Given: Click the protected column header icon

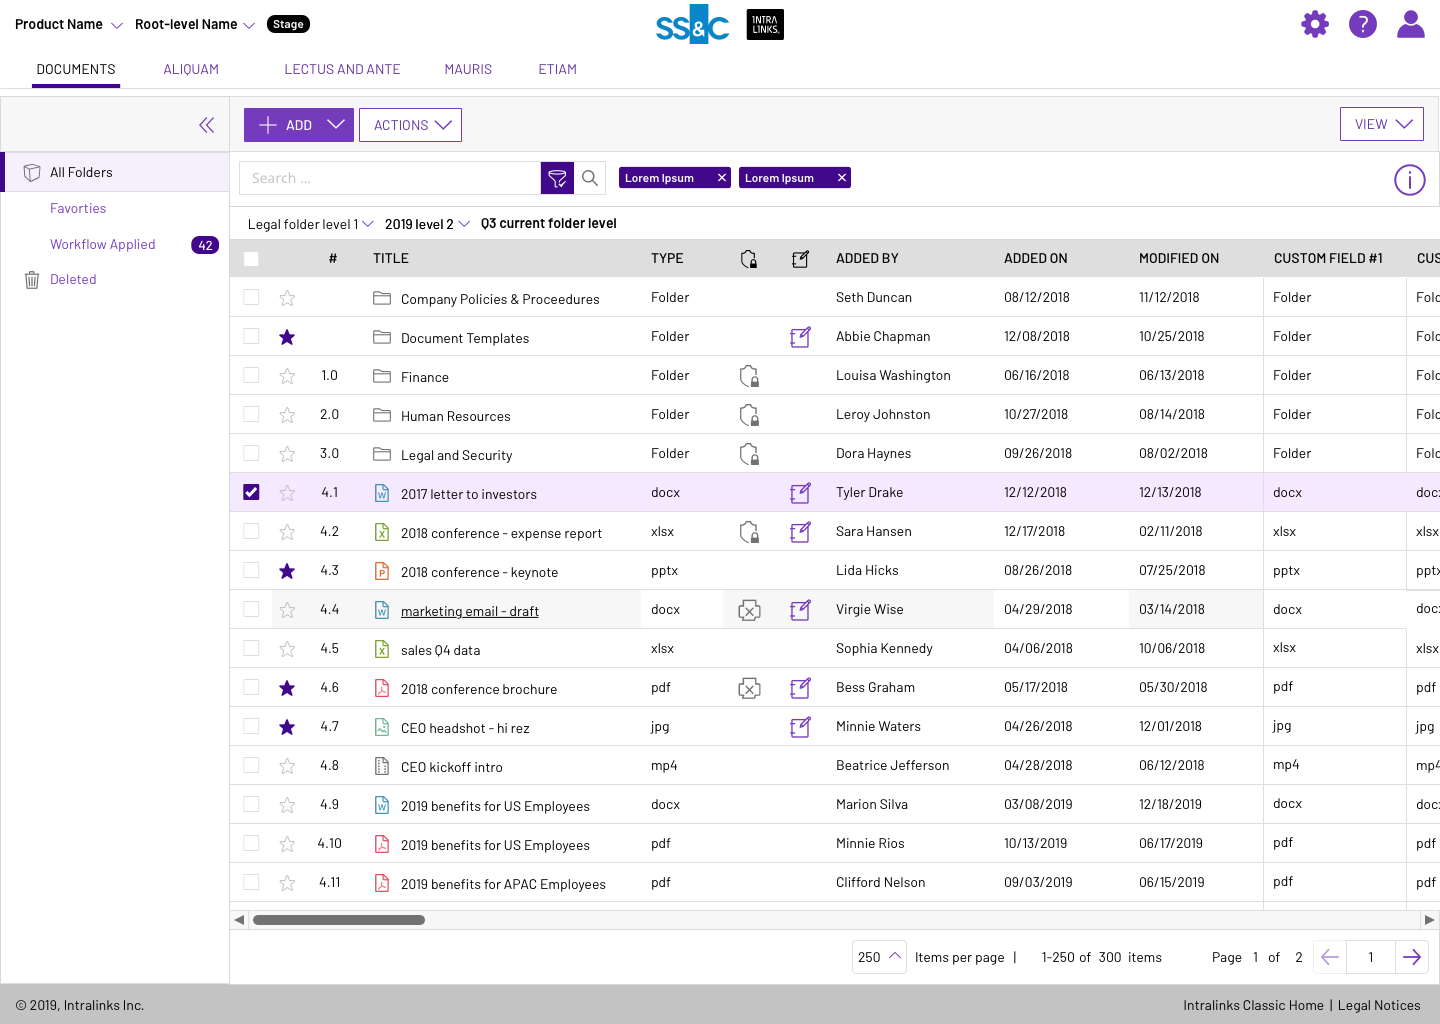Looking at the screenshot, I should [x=749, y=259].
